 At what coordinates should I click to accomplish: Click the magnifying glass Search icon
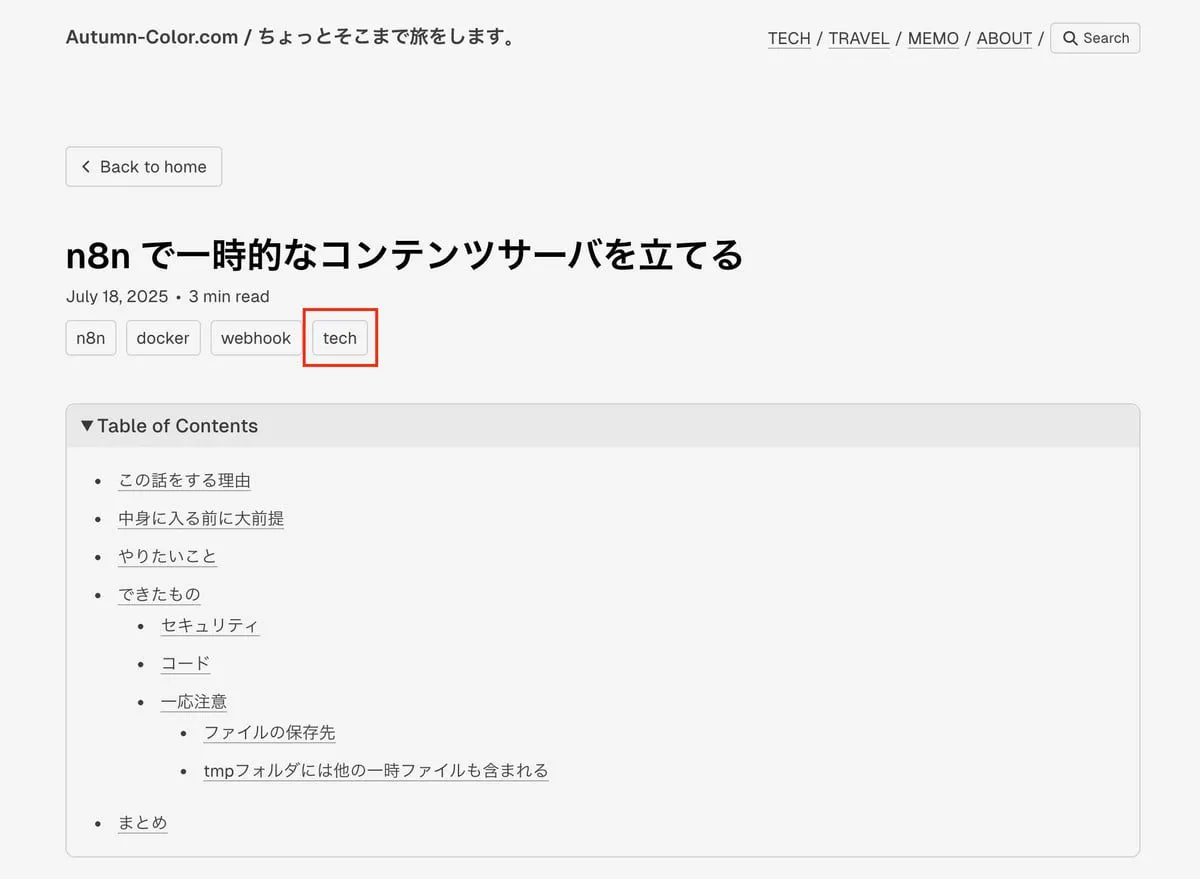[x=1070, y=38]
